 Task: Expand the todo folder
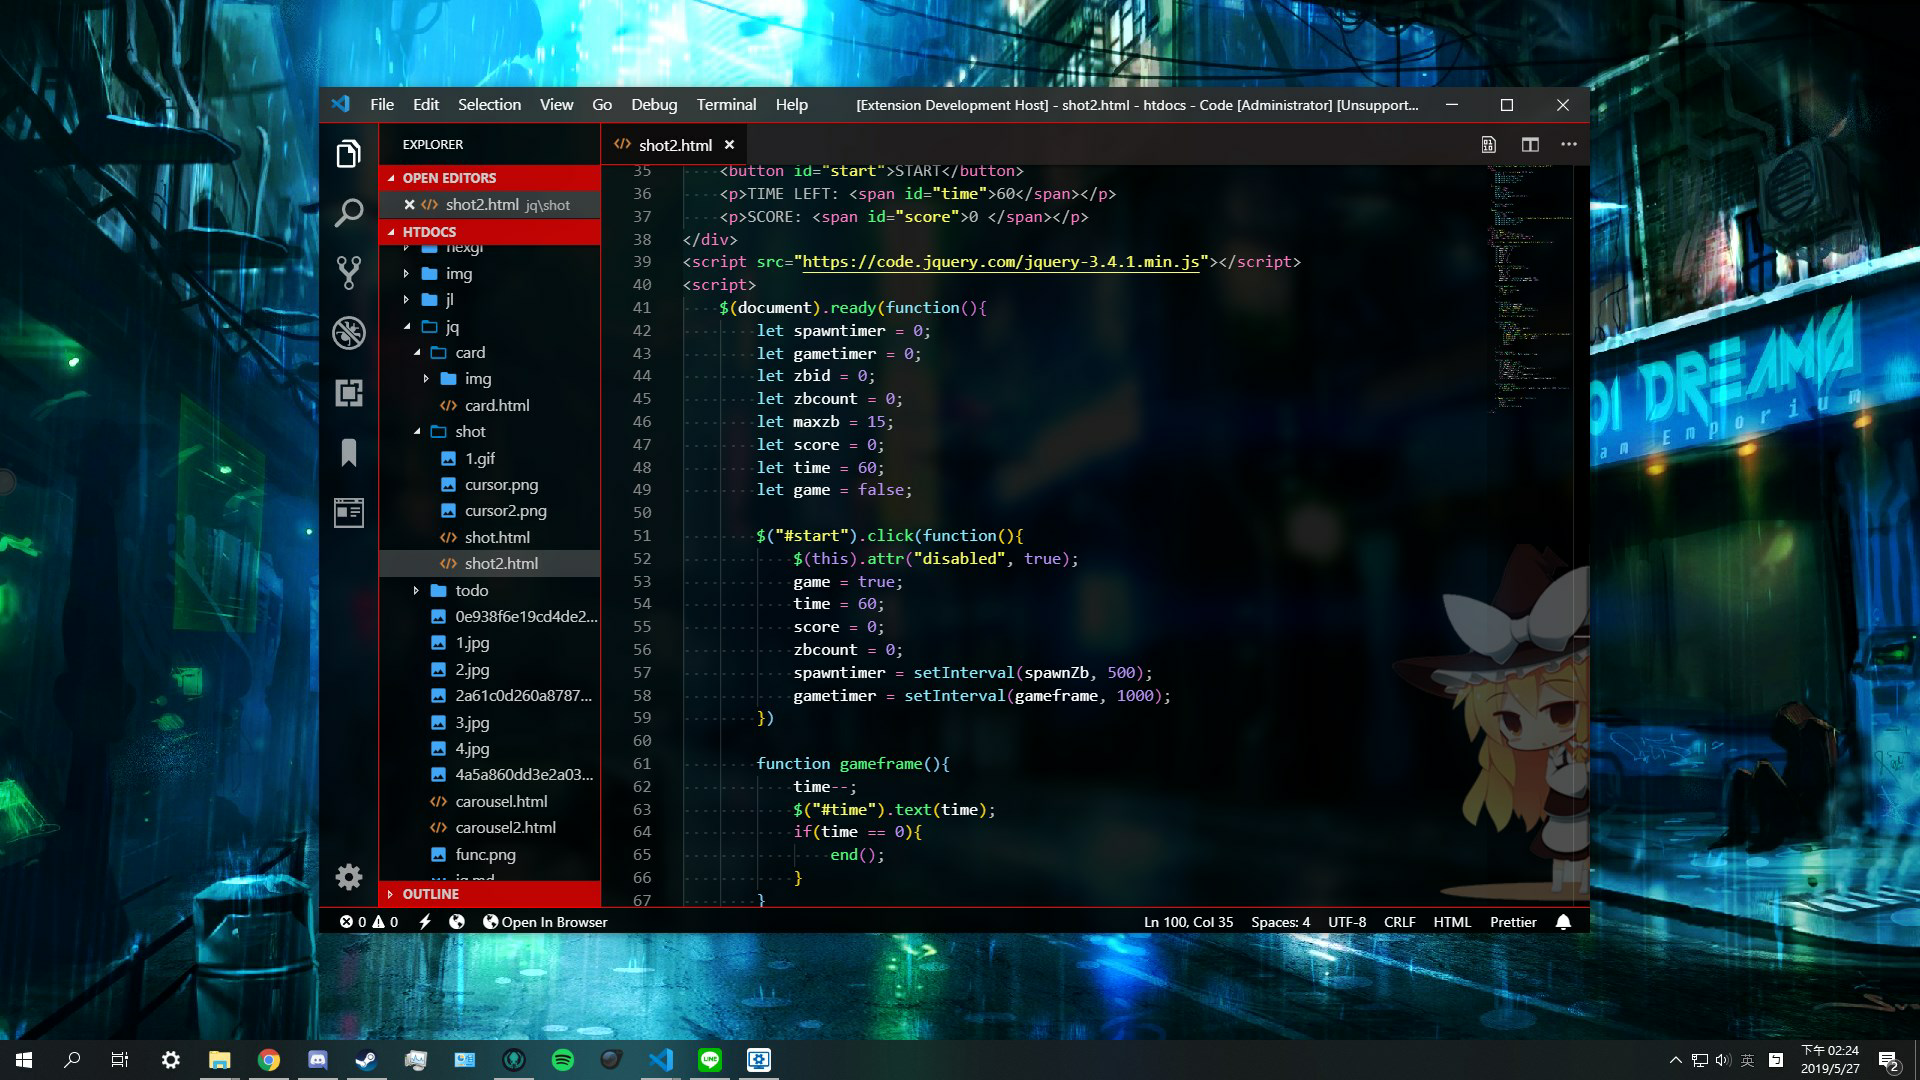471,590
